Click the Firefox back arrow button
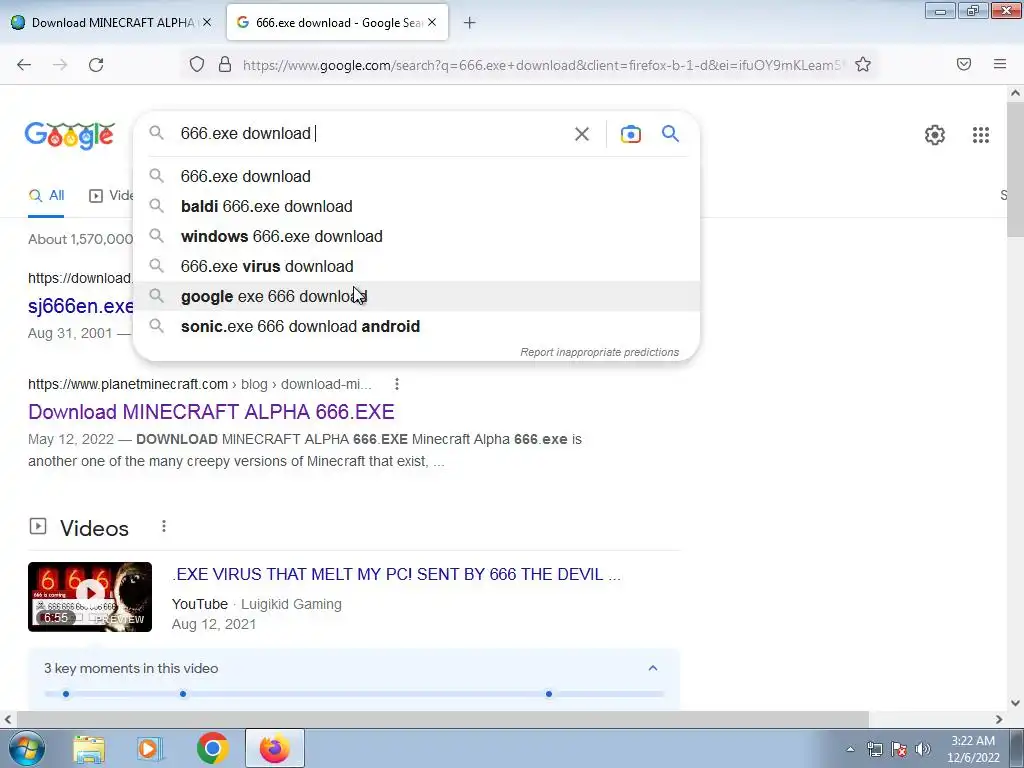This screenshot has width=1024, height=768. coord(24,65)
